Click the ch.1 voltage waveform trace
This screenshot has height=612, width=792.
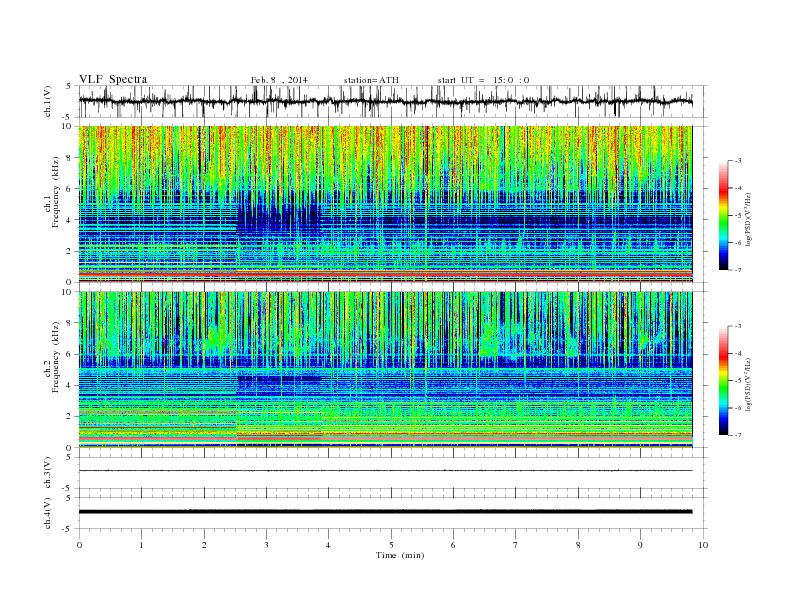click(x=385, y=101)
